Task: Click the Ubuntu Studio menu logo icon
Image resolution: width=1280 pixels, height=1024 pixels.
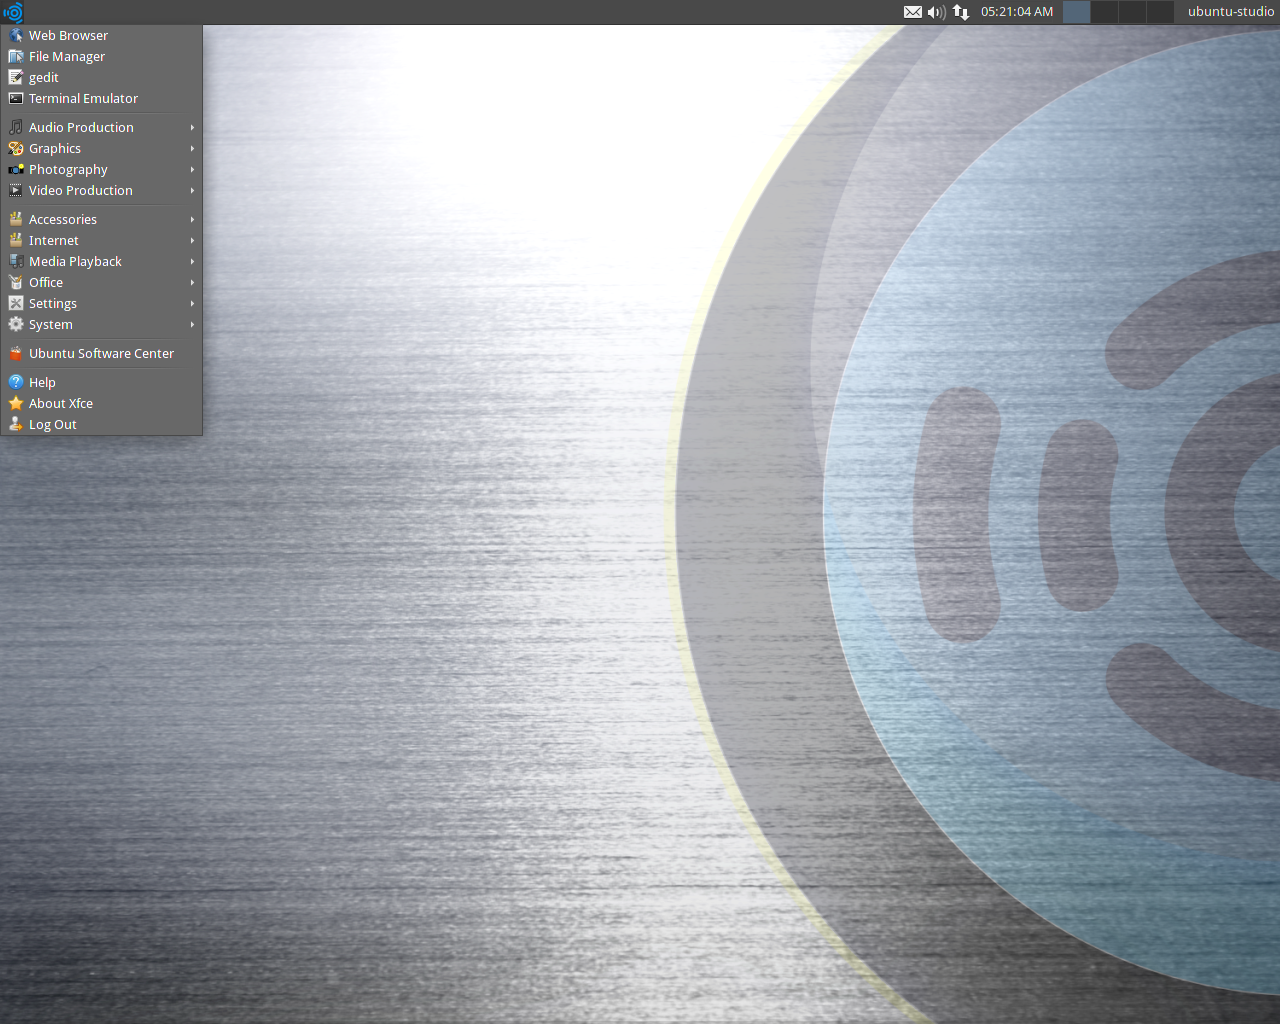Action: pyautogui.click(x=13, y=12)
